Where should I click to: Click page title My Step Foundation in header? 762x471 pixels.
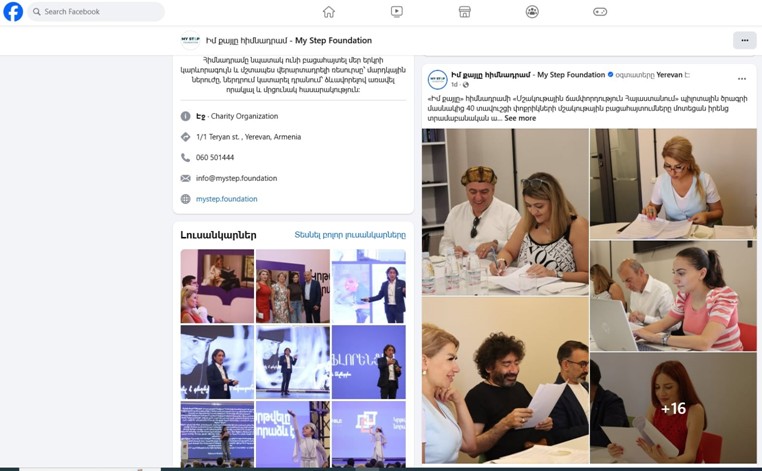[x=289, y=40]
